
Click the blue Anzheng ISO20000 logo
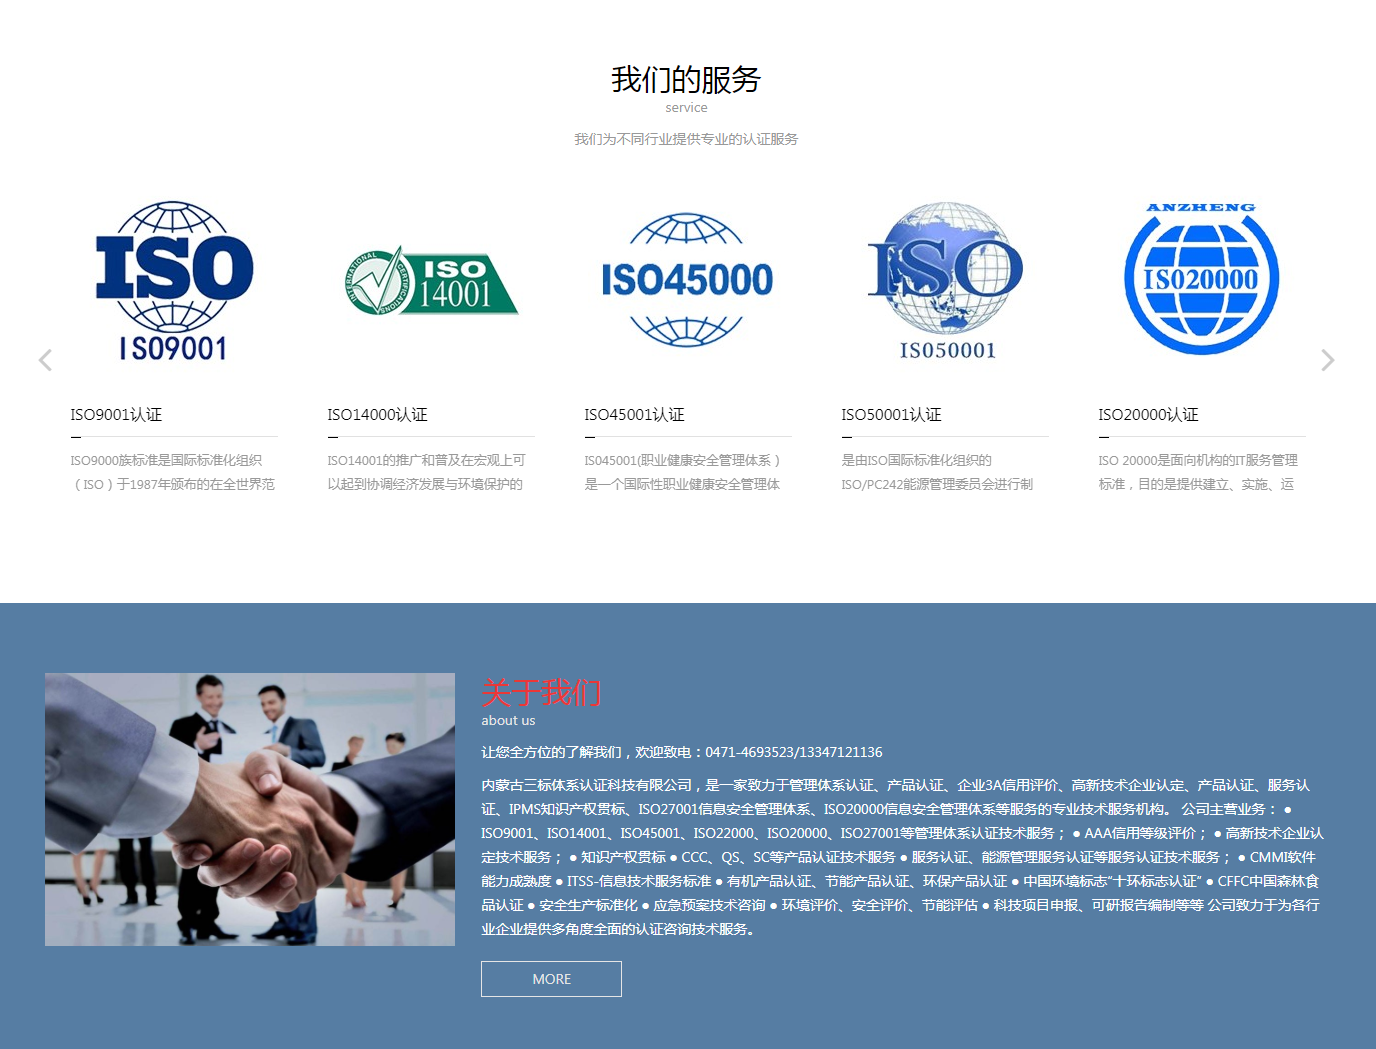tap(1201, 279)
